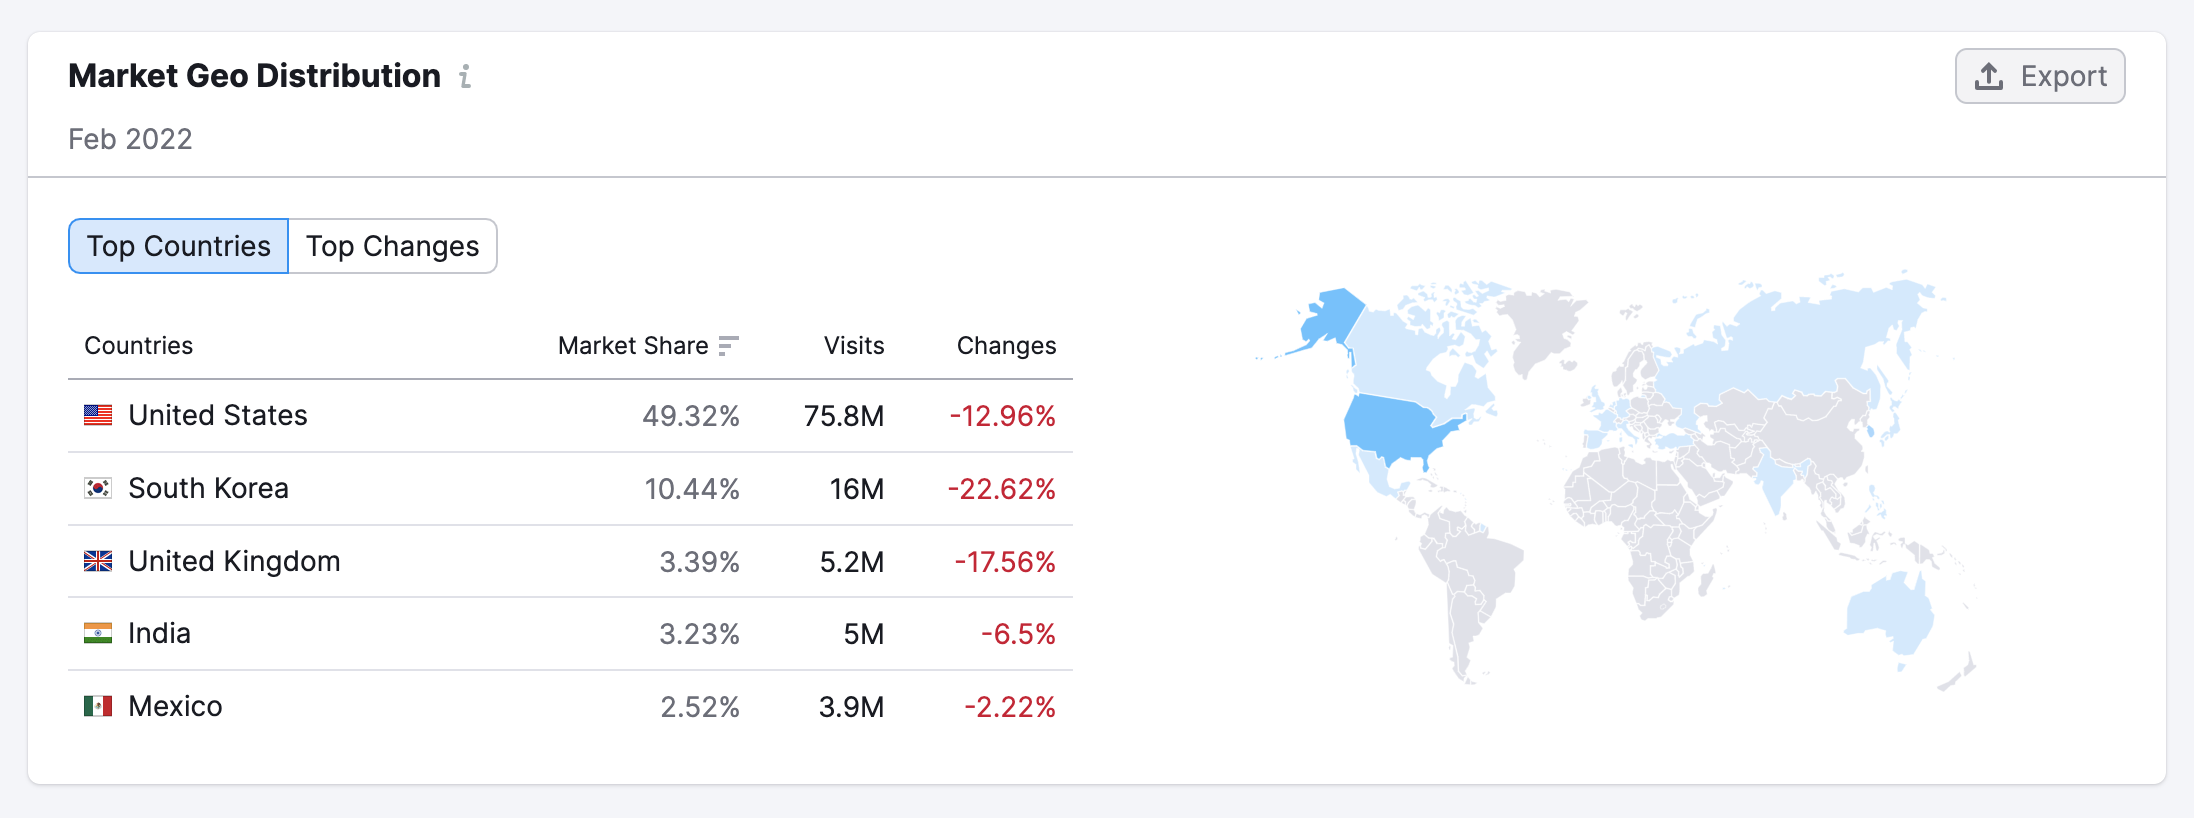Select the India country name
The image size is (2194, 818).
(x=159, y=633)
